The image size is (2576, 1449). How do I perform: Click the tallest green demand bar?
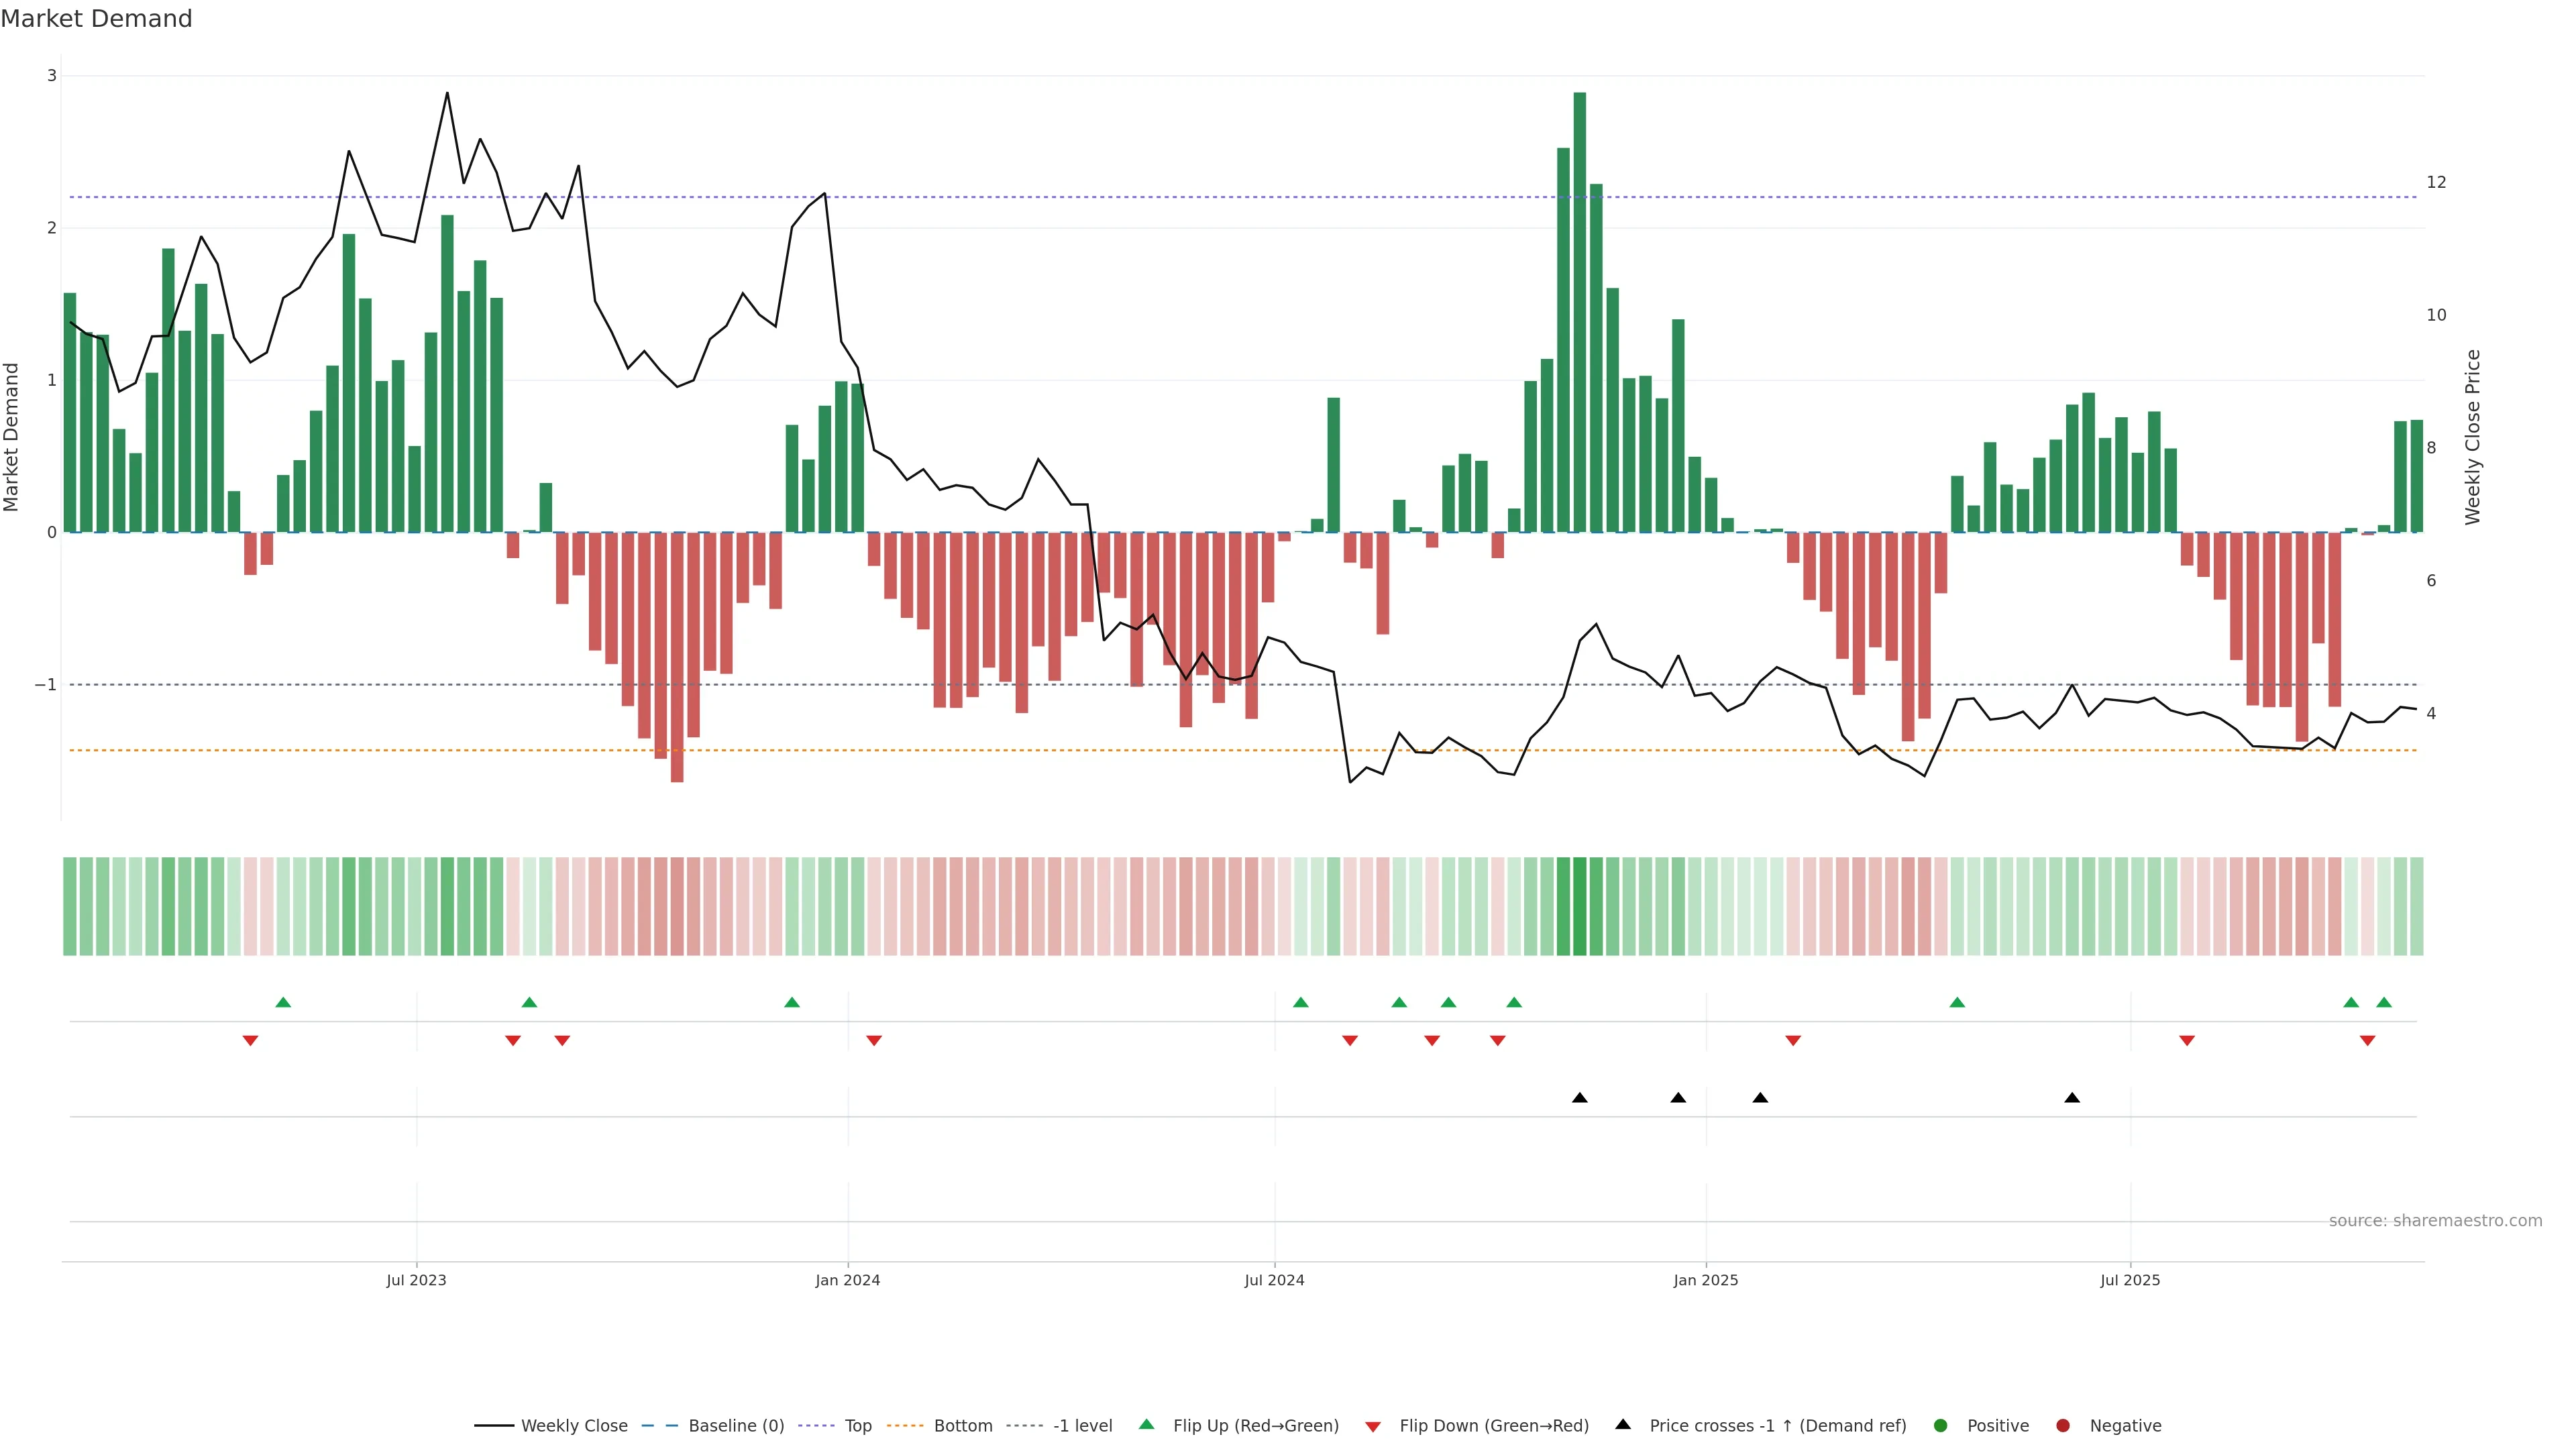pos(1580,312)
